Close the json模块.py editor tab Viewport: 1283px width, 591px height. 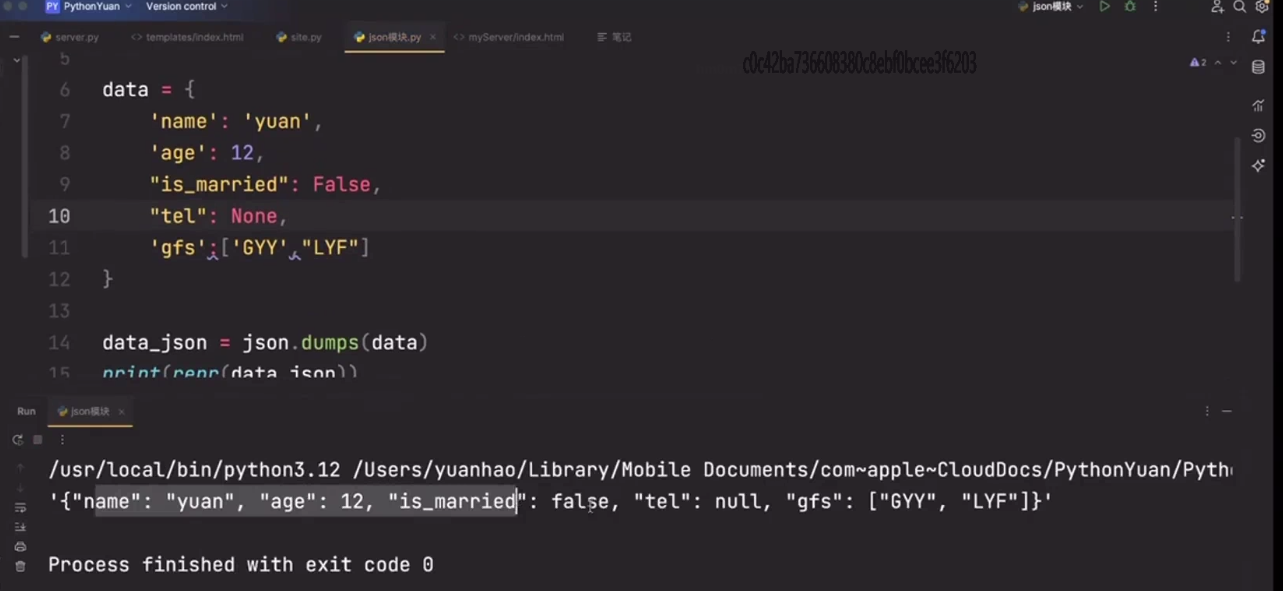pos(433,37)
